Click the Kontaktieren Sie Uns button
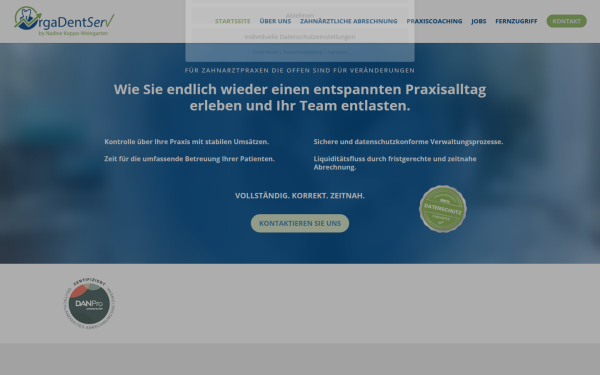 click(300, 223)
